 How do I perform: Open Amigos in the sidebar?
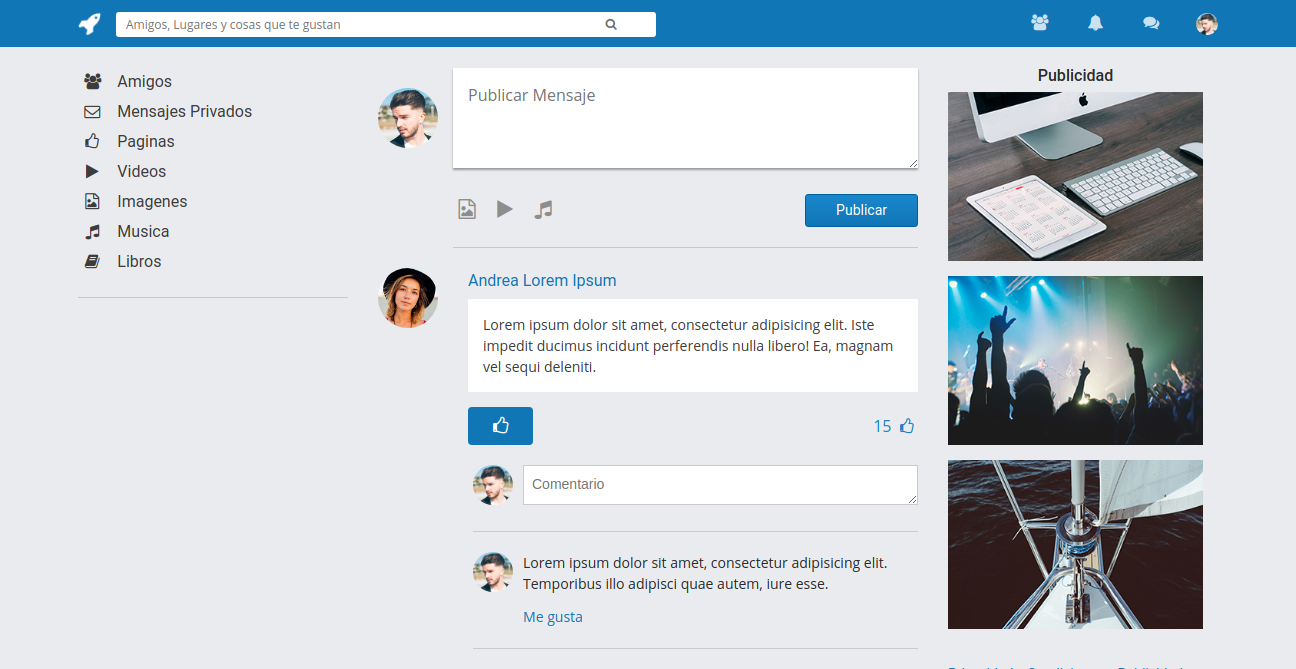[144, 81]
